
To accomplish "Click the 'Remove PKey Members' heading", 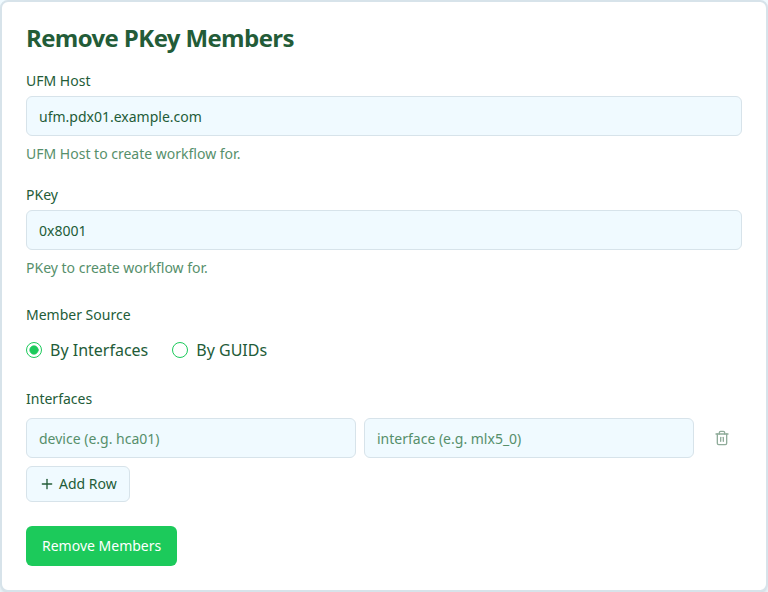I will [160, 39].
